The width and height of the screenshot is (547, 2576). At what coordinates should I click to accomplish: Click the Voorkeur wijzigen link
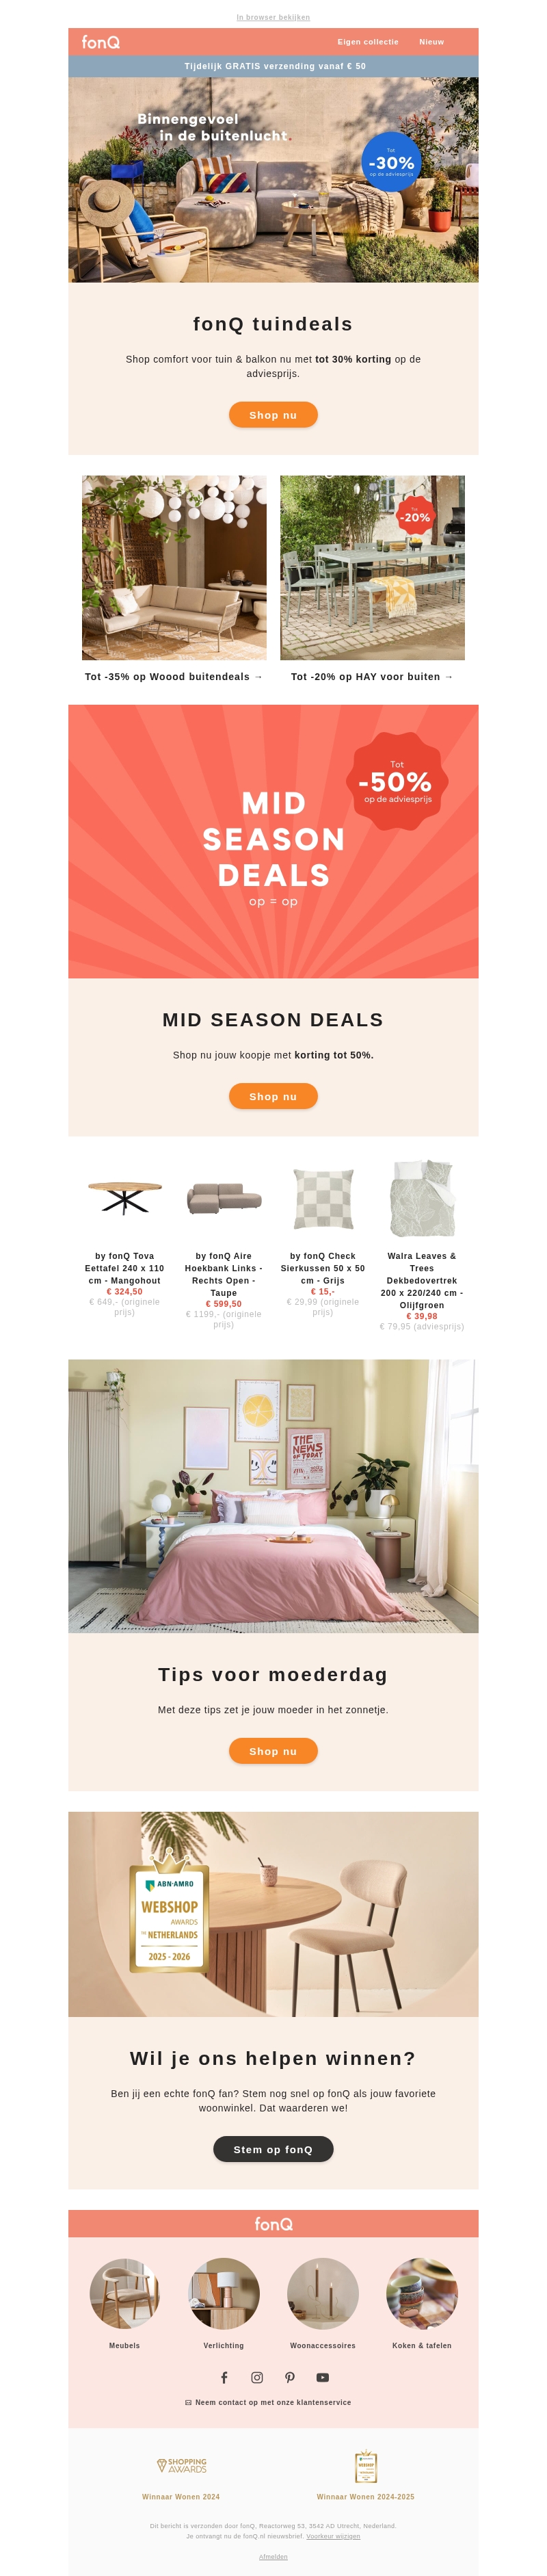(x=333, y=2536)
